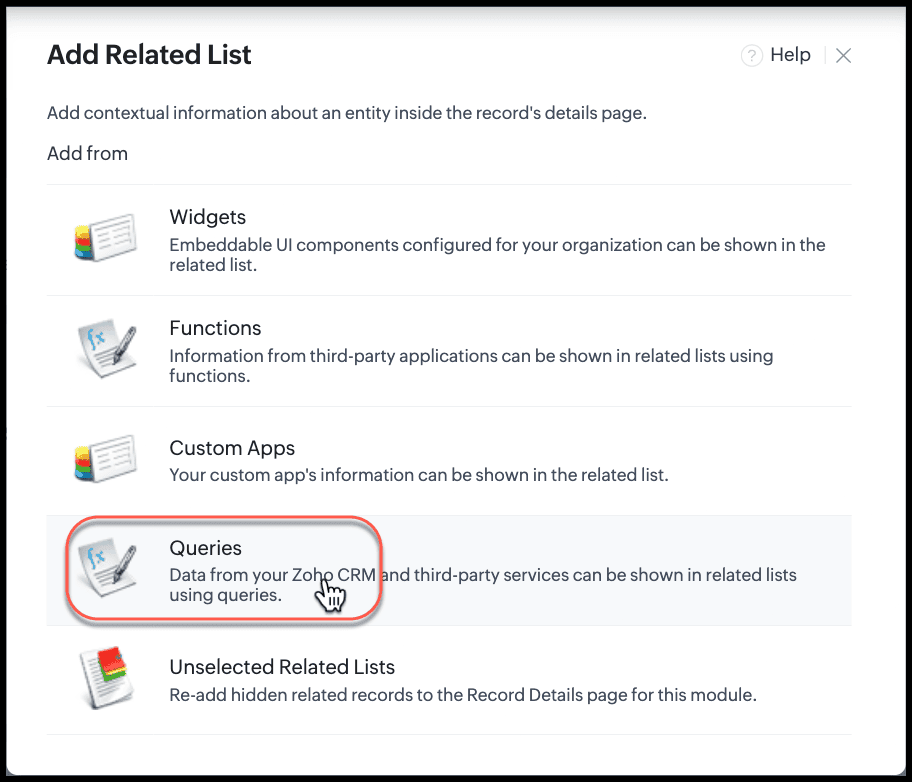Click the Queries script icon

[108, 567]
